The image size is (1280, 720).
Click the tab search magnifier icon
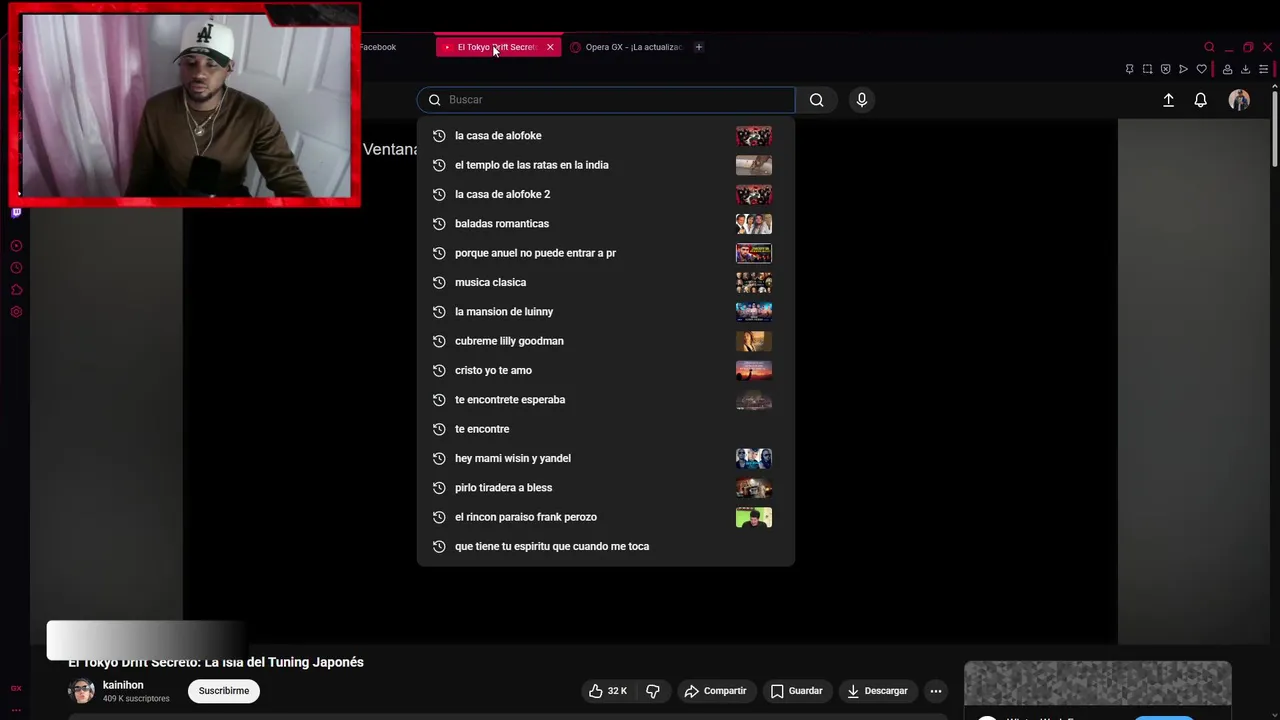pyautogui.click(x=1209, y=47)
